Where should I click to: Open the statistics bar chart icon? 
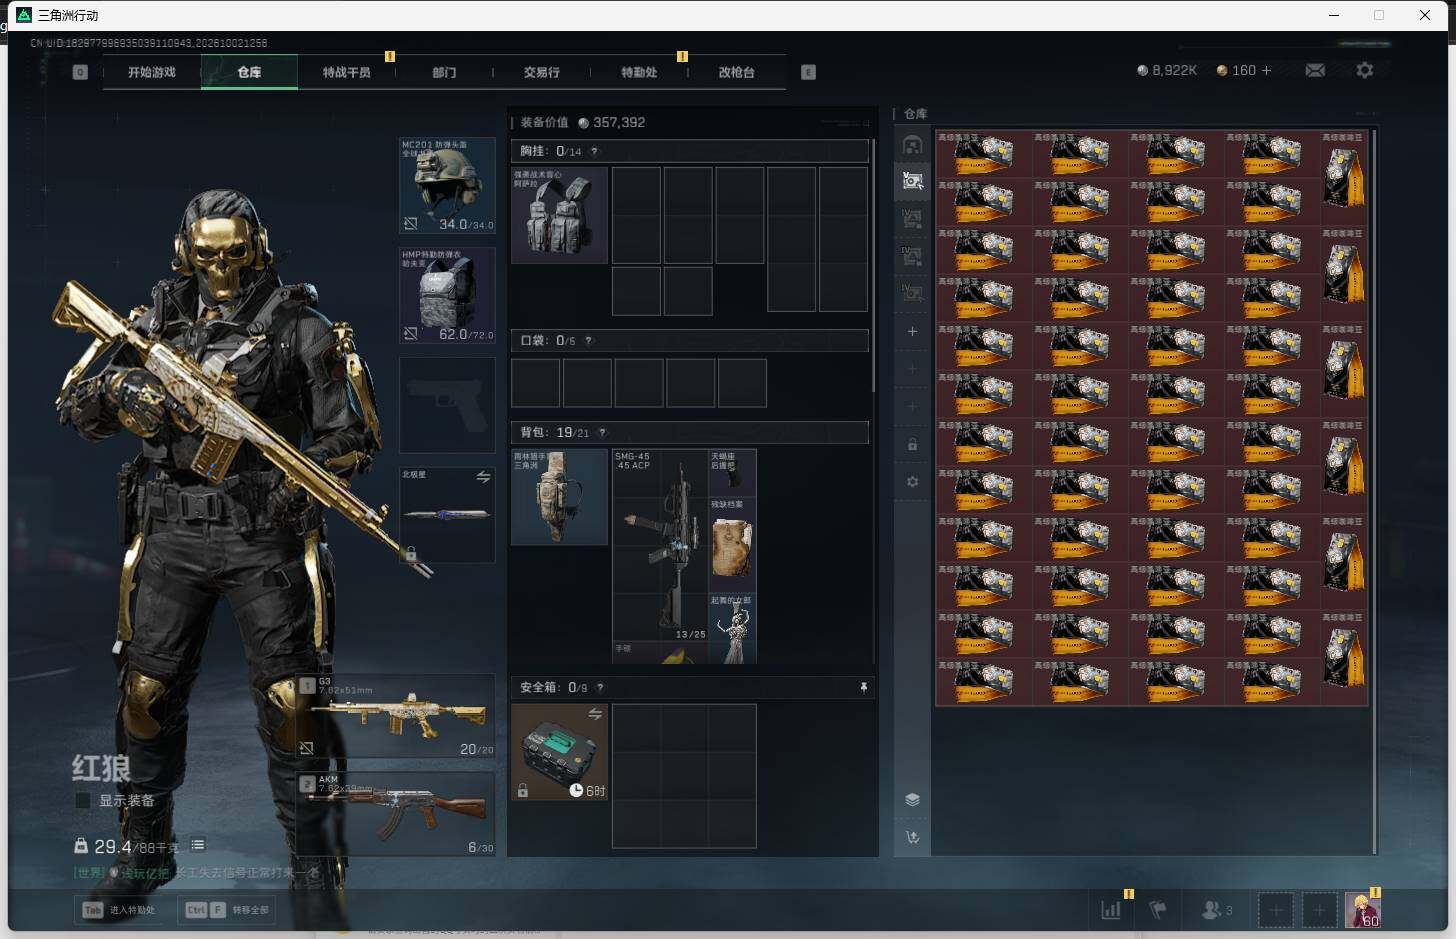1111,909
